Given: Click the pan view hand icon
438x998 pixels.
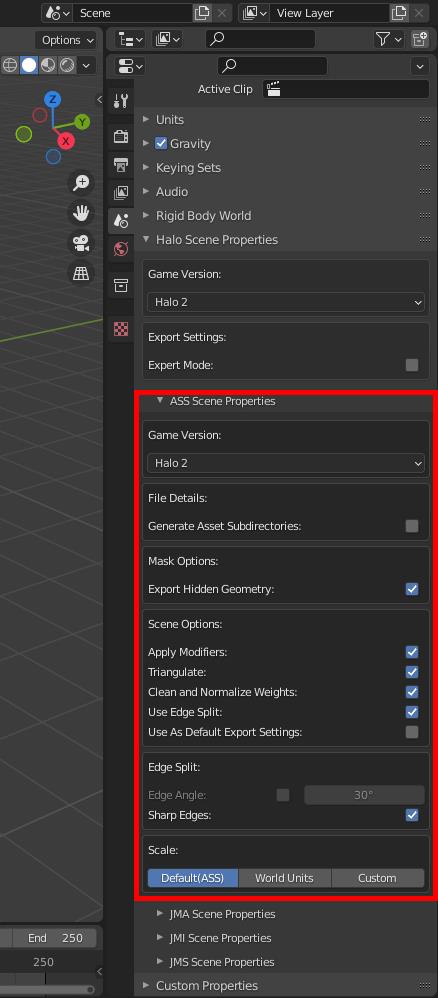Looking at the screenshot, I should click(81, 213).
